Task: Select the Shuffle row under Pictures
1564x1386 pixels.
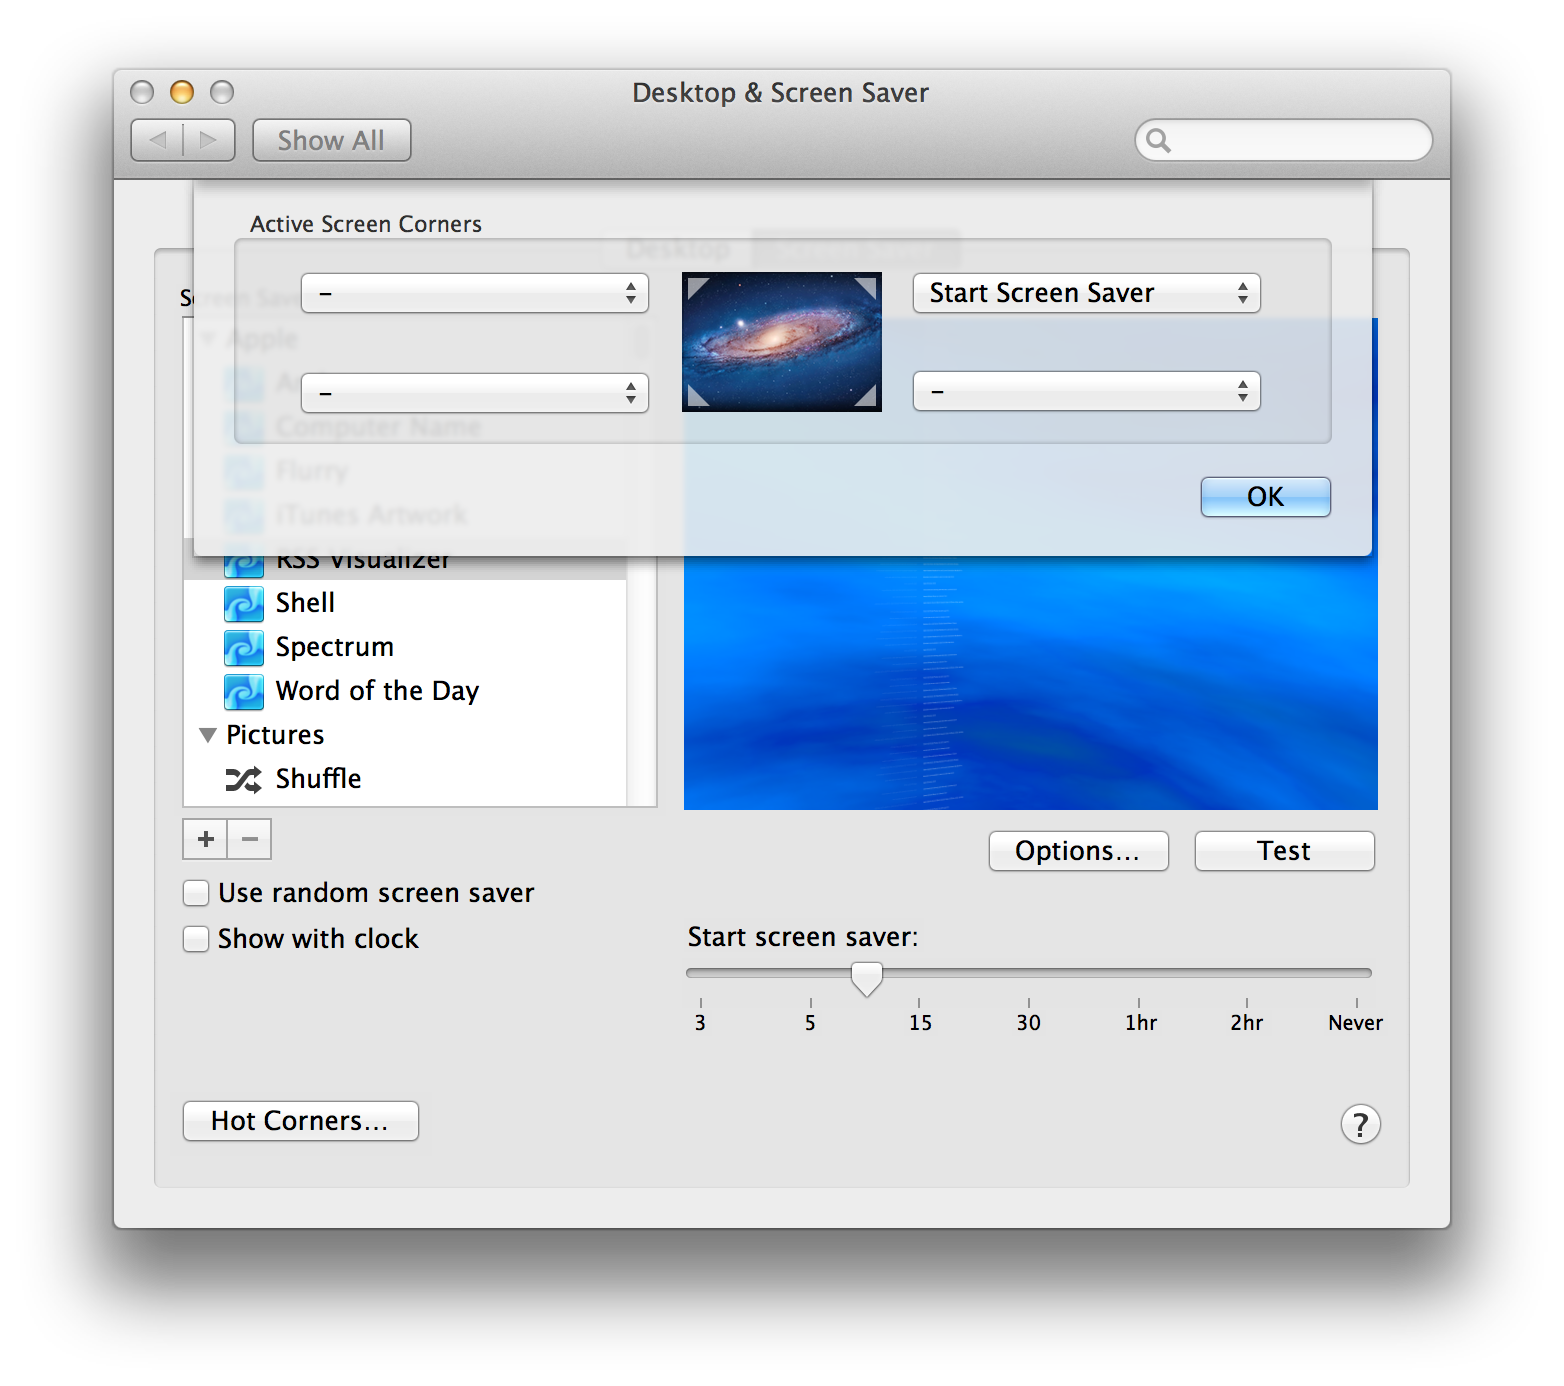Action: (x=405, y=780)
